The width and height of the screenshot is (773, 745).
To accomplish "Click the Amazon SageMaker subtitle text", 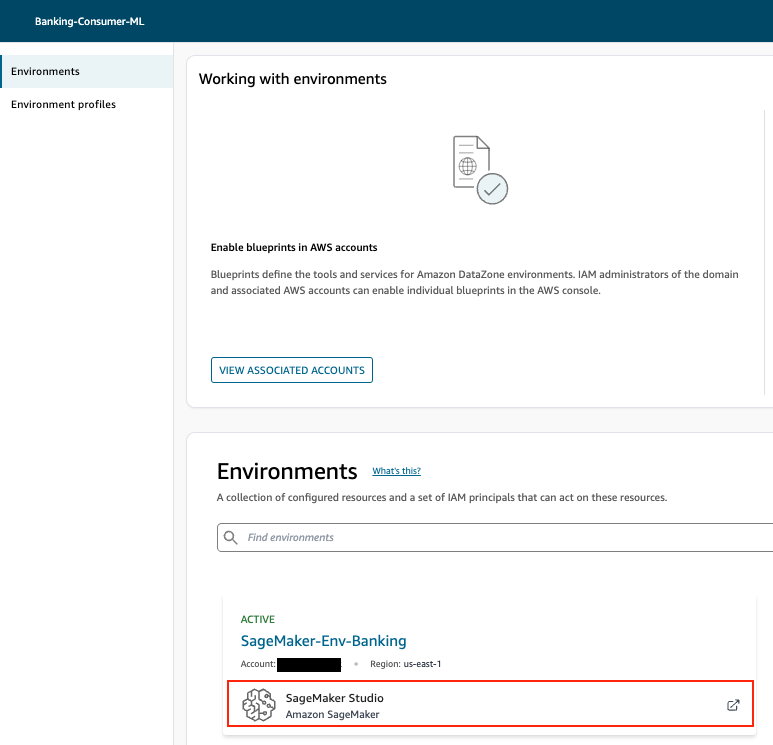I will (x=333, y=714).
